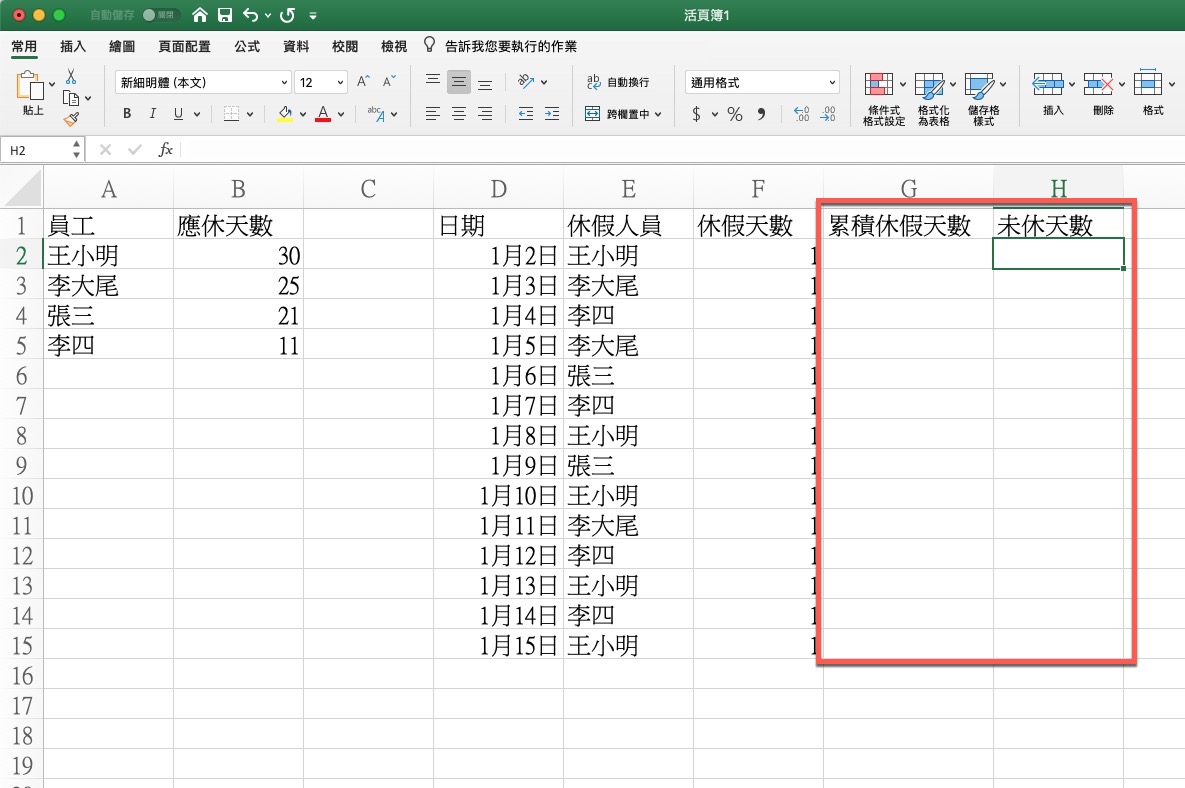Align text to top of cell
Viewport: 1185px width, 788px height.
coord(432,81)
